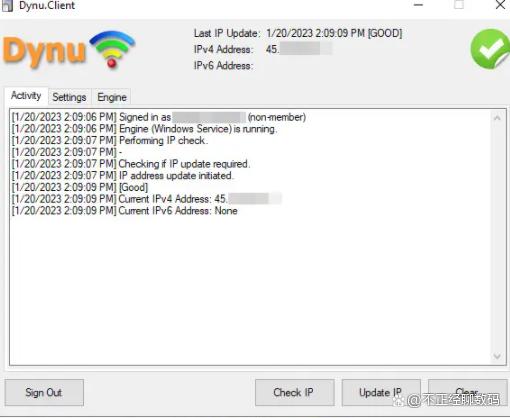Screen dimensions: 510x418
Task: Clear the activity log with Clear button
Action: (x=467, y=392)
